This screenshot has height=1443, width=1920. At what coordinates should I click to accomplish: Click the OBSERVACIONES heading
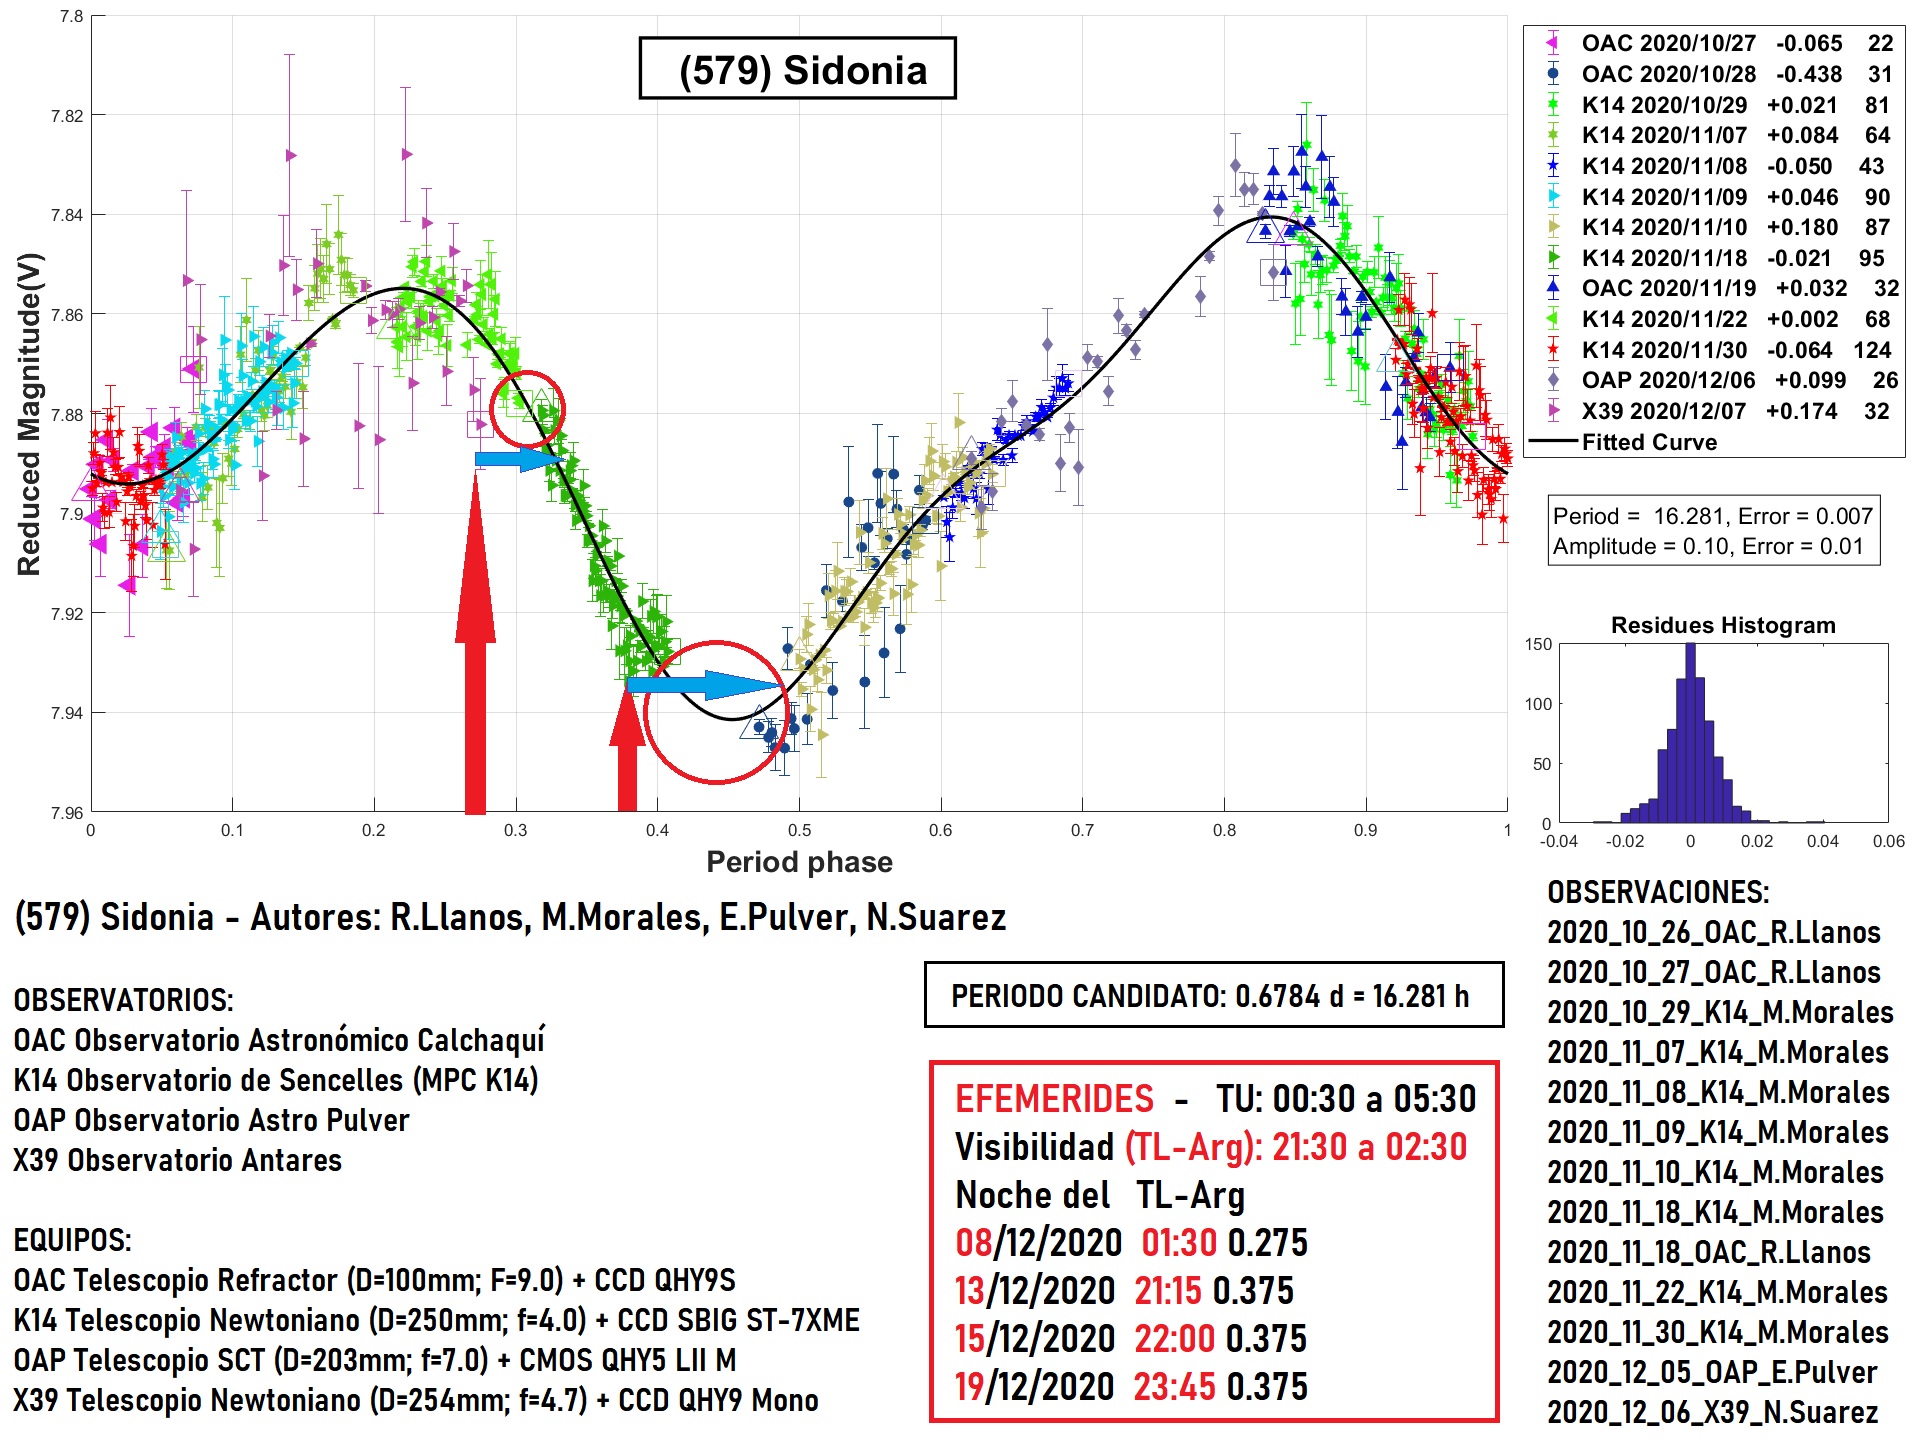(x=1658, y=892)
